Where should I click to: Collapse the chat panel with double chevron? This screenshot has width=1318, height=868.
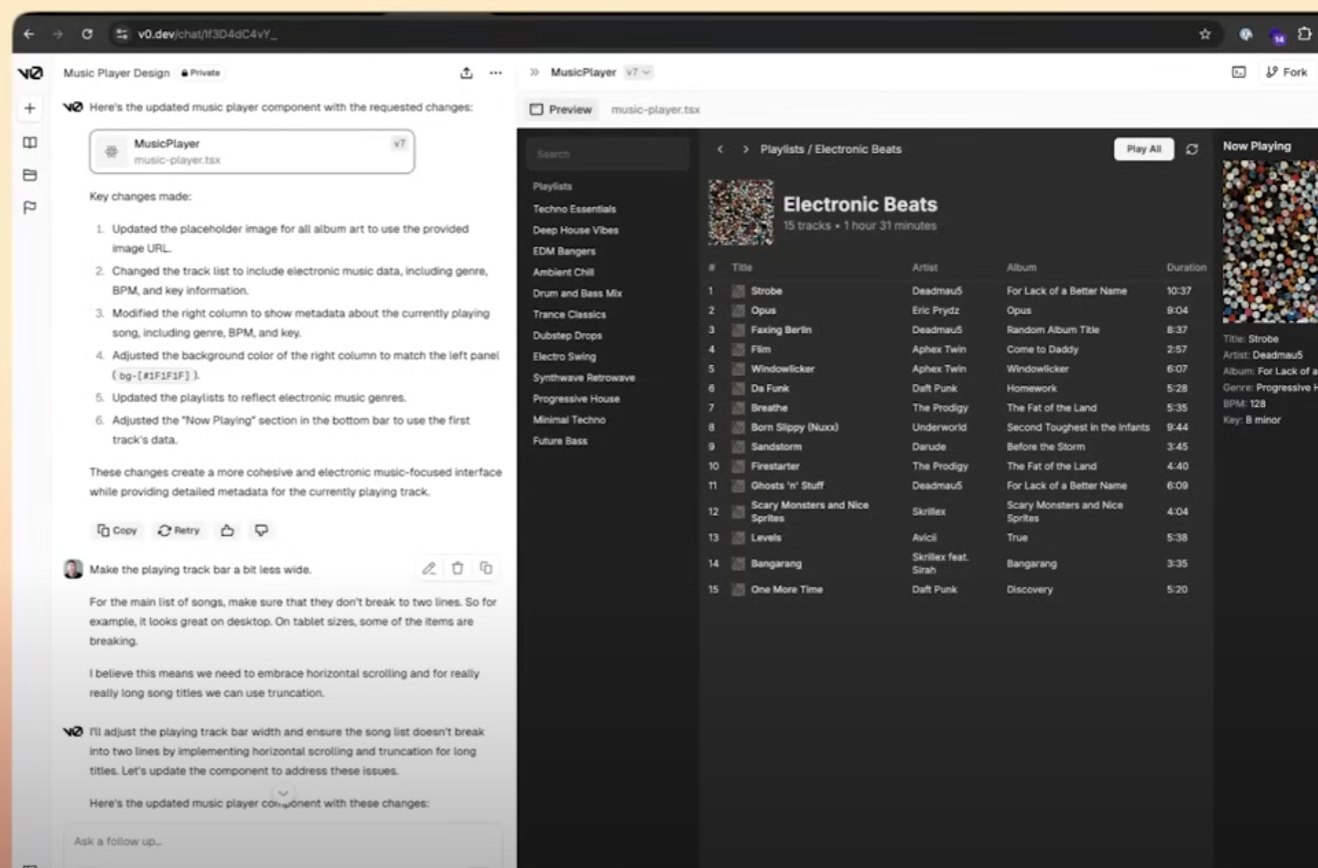[x=535, y=72]
